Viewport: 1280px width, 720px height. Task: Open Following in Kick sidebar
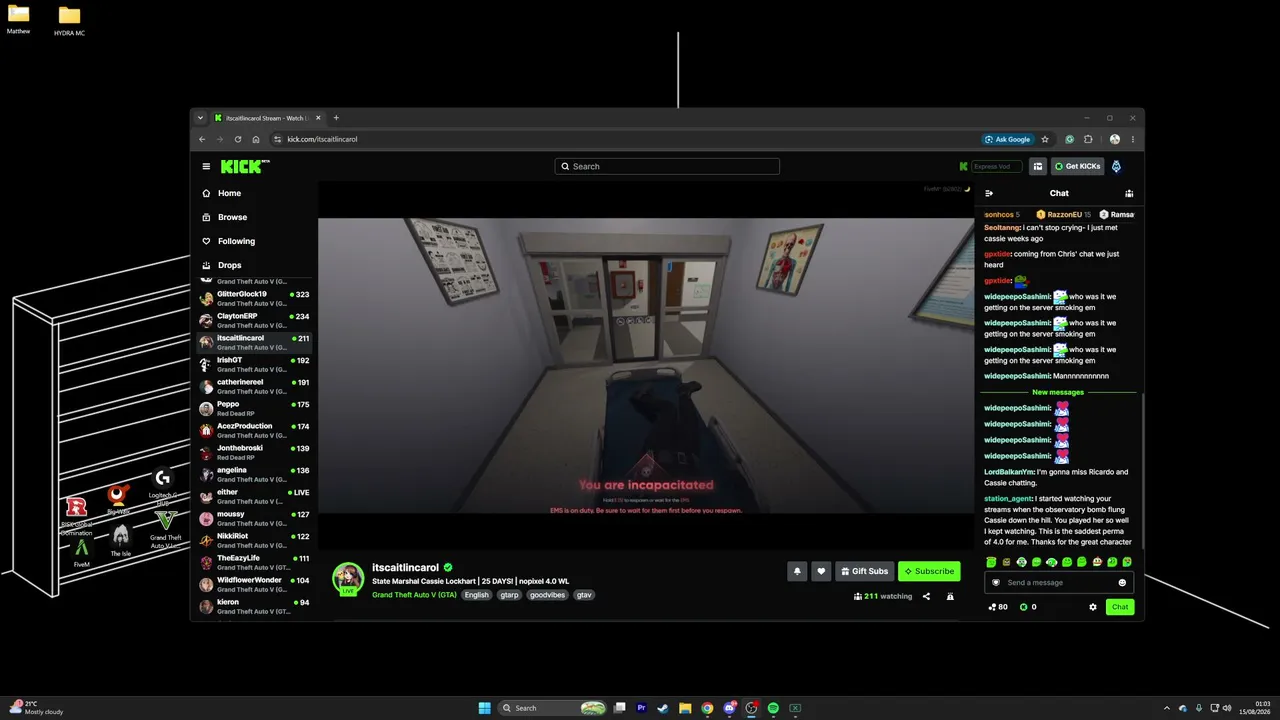click(236, 241)
